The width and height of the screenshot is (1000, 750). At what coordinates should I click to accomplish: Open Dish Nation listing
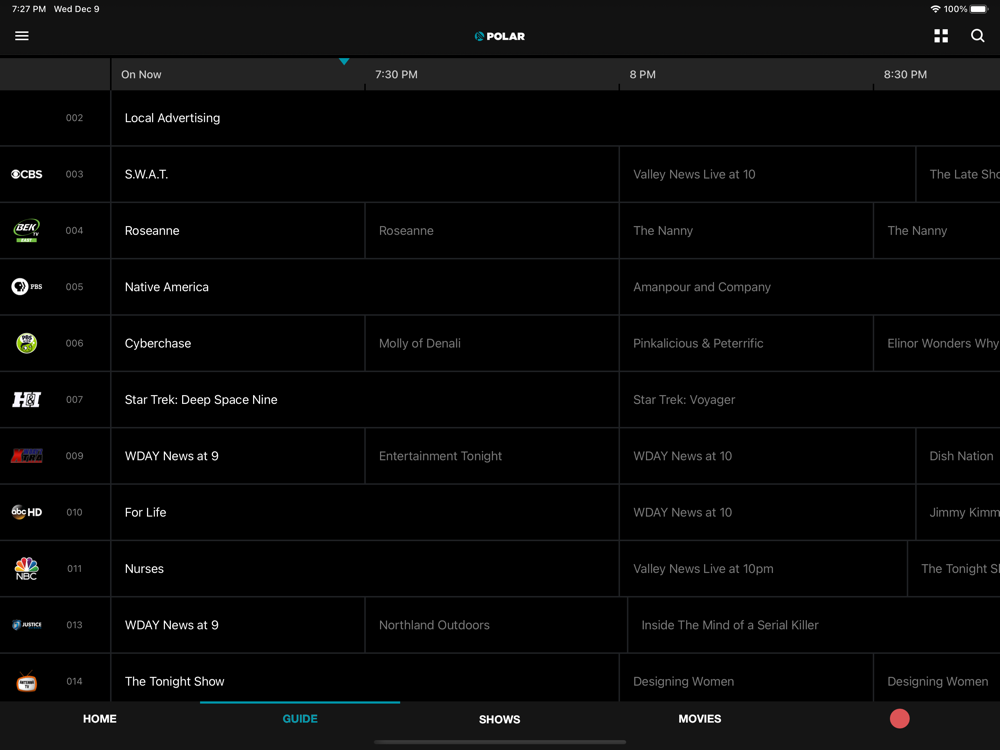(958, 455)
